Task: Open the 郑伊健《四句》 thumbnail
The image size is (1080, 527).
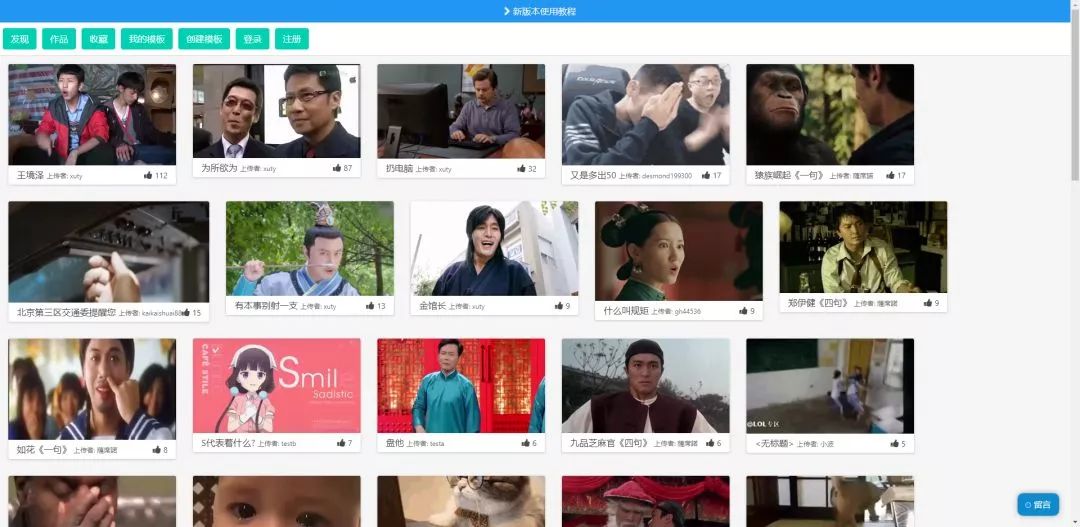Action: pos(864,247)
